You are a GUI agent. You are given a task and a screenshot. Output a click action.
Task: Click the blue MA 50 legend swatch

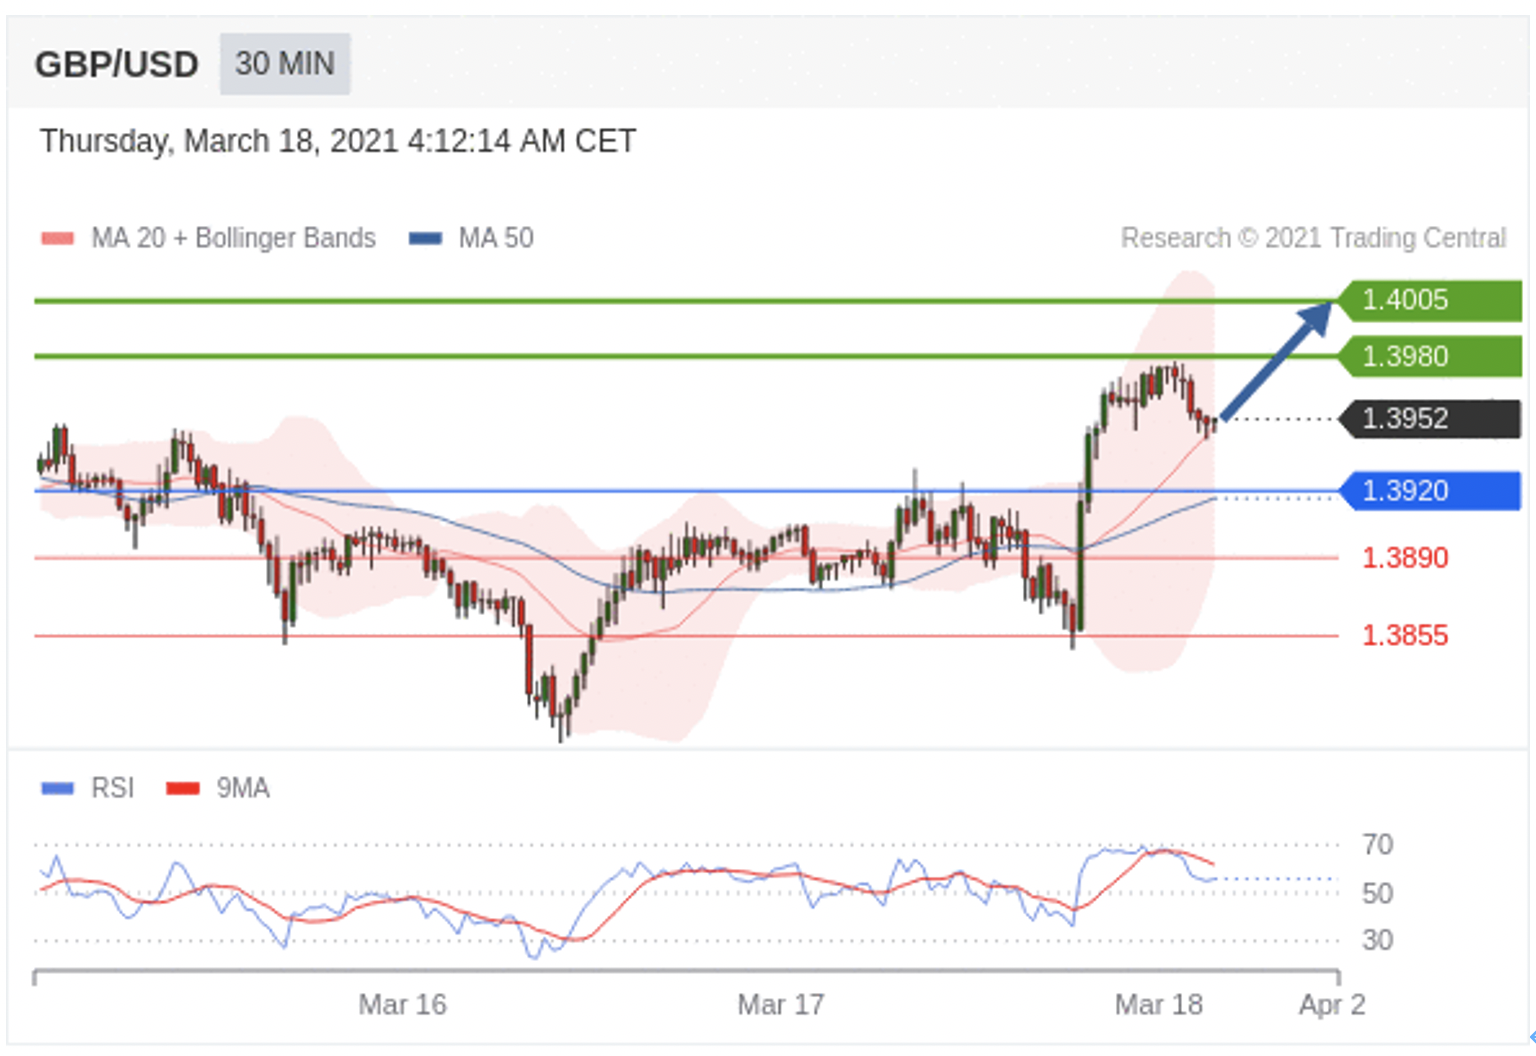tap(426, 238)
